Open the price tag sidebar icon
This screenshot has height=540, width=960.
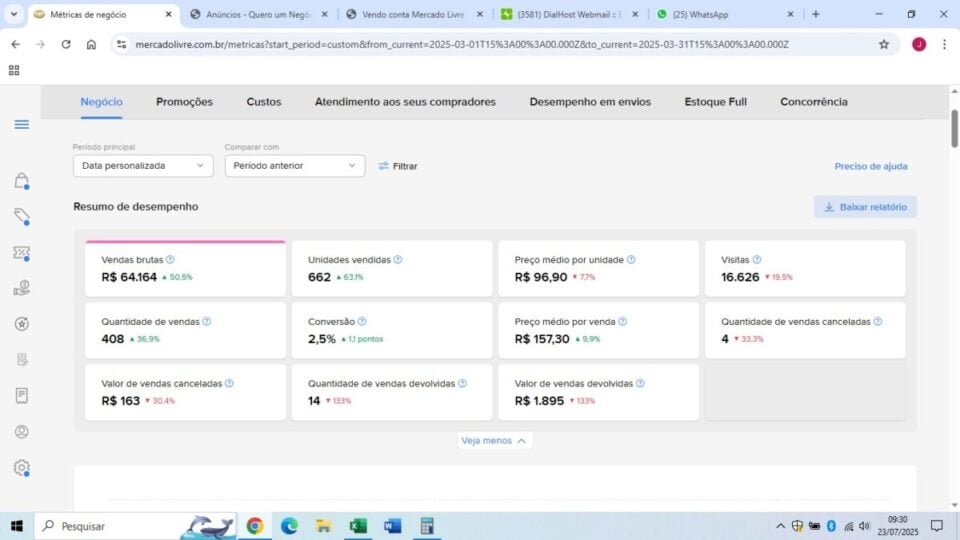click(21, 216)
